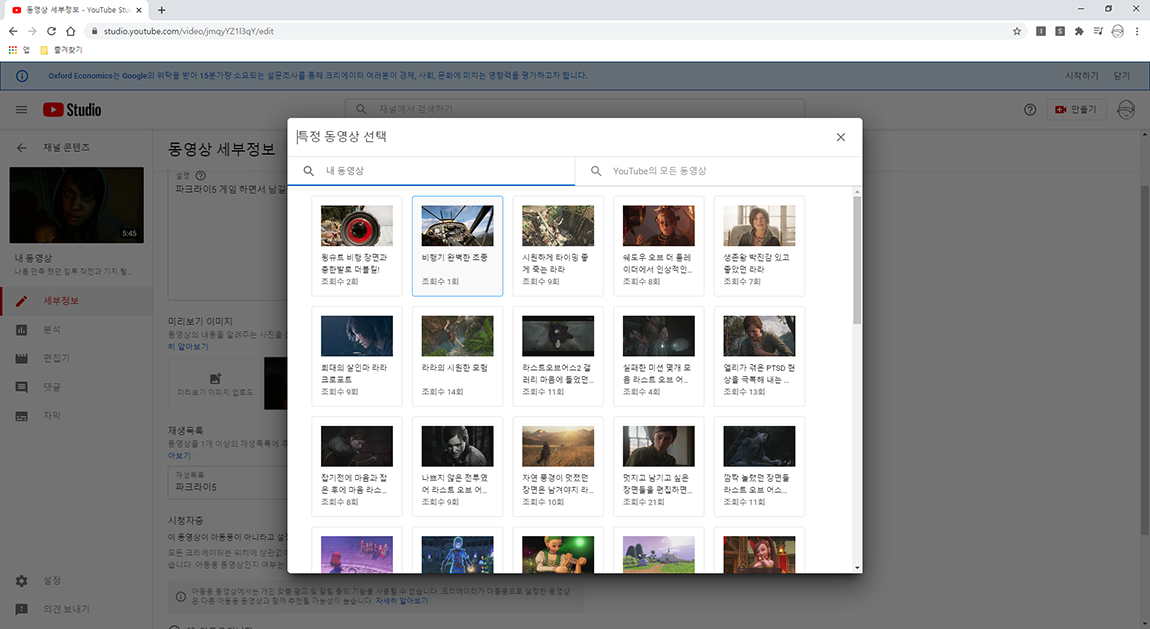Screen dimensions: 1150x629
Task: Pick video 최대의 살인마 라라 크로포트
Action: coord(356,356)
